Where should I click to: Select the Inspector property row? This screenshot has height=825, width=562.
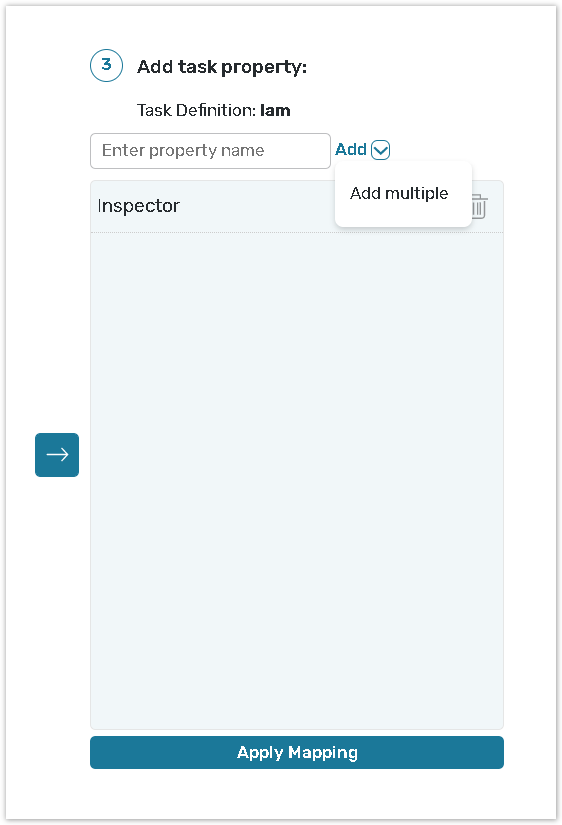coord(297,206)
